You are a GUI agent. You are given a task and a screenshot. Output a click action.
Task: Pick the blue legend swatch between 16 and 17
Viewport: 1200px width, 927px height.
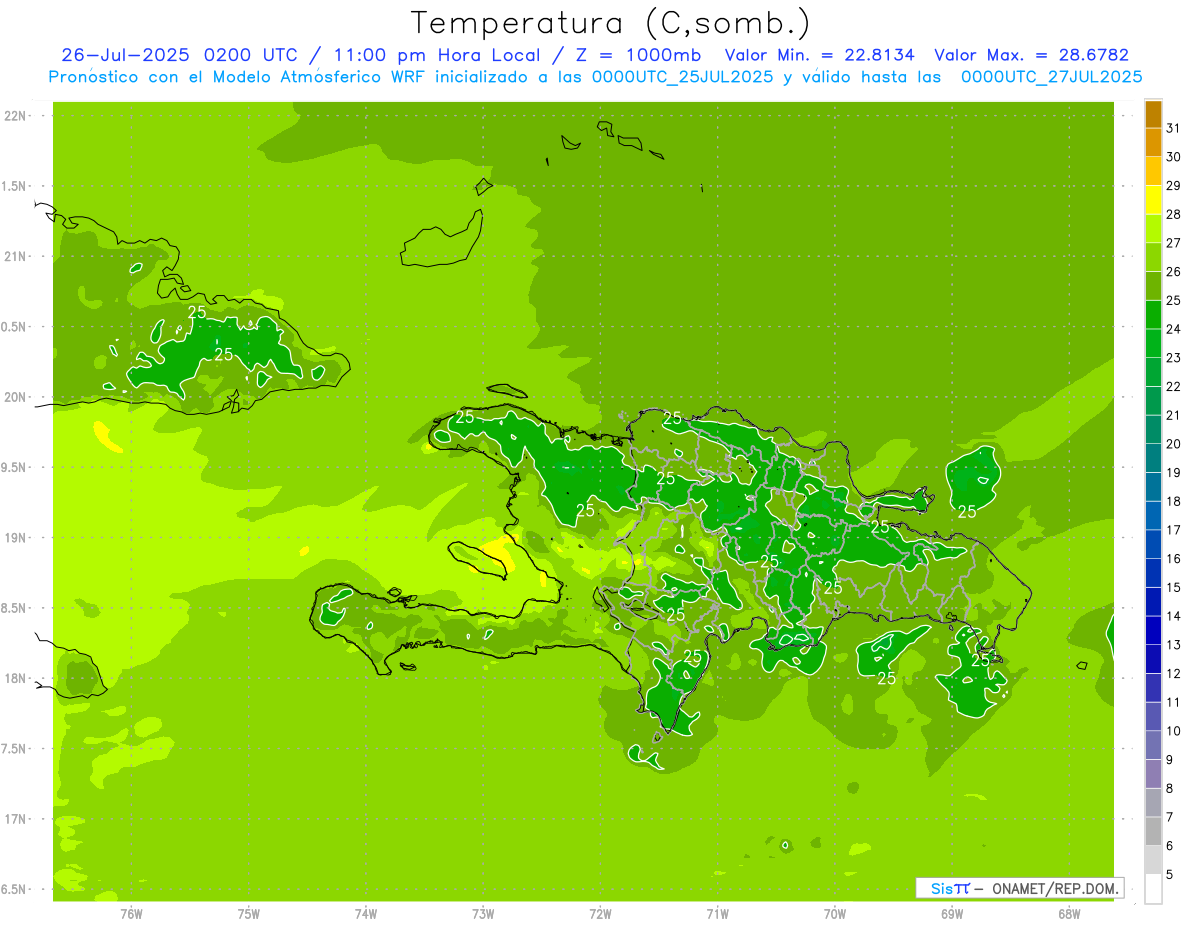point(1153,544)
